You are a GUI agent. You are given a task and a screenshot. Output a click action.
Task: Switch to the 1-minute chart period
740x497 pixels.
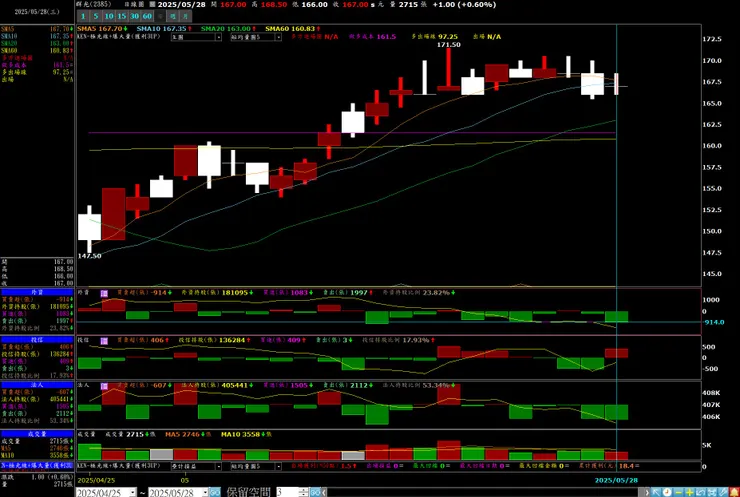83,16
